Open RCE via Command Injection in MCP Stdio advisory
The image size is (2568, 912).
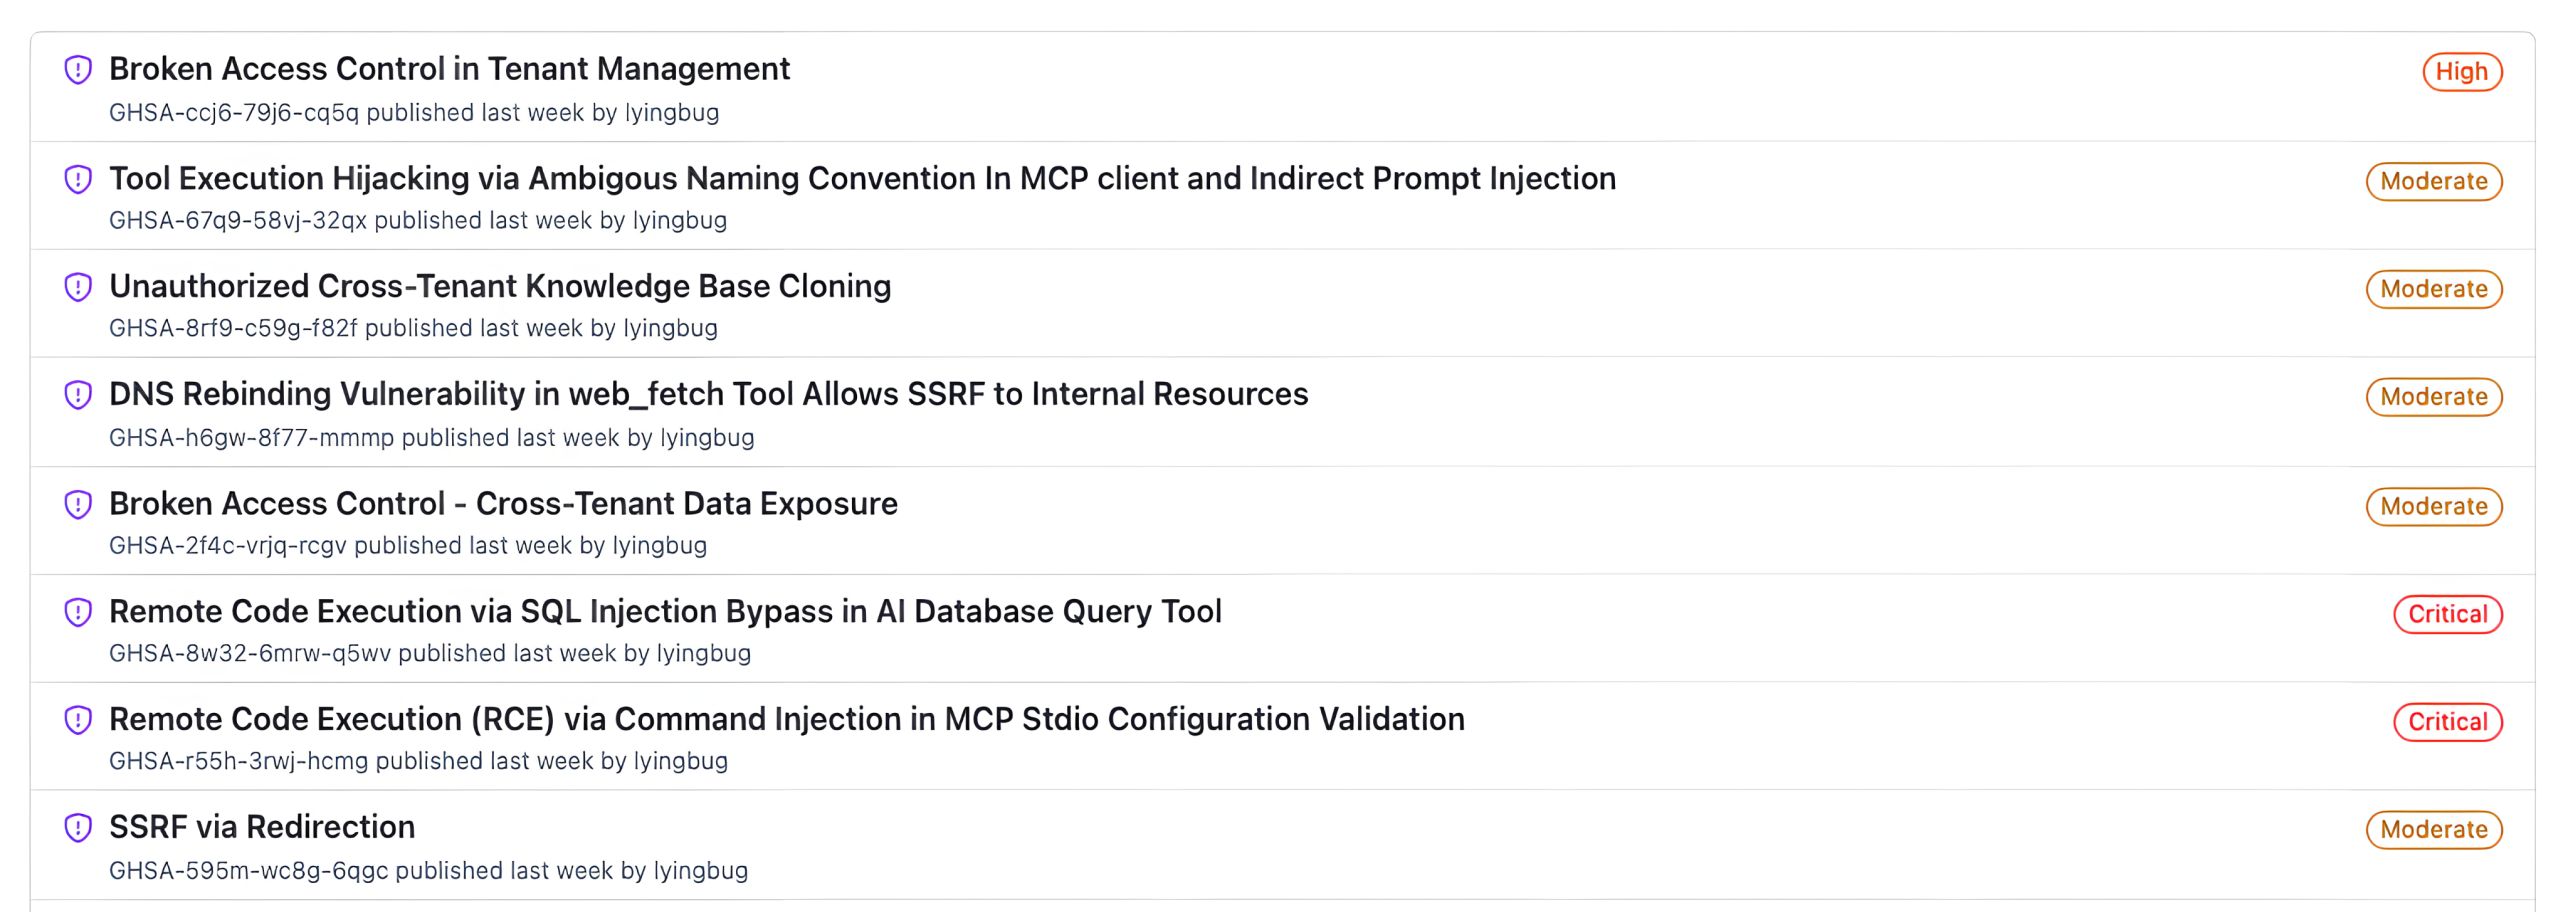click(786, 719)
